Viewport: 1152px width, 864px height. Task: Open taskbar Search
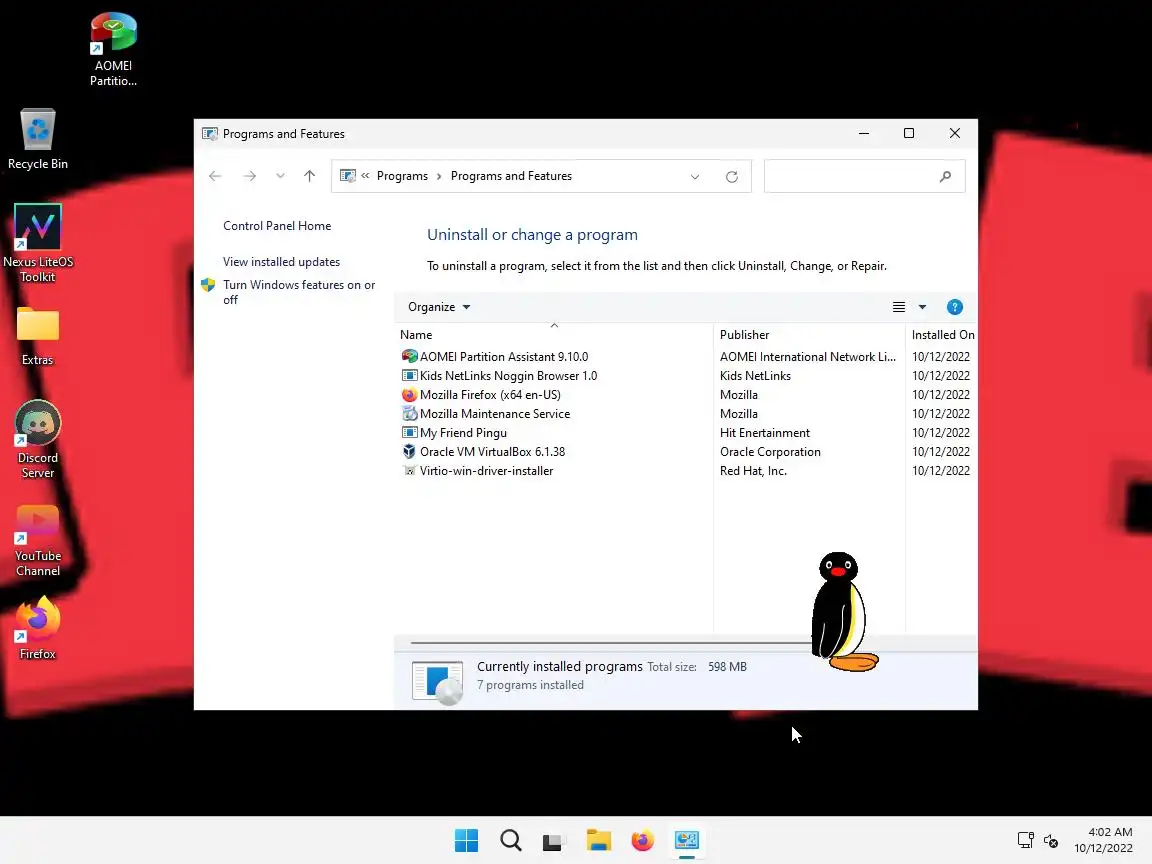tap(511, 840)
